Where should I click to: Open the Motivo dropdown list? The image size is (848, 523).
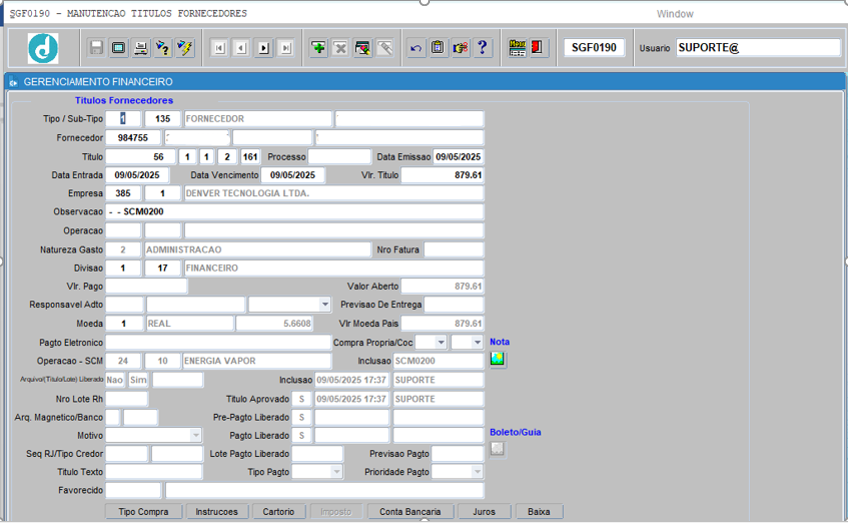[195, 435]
